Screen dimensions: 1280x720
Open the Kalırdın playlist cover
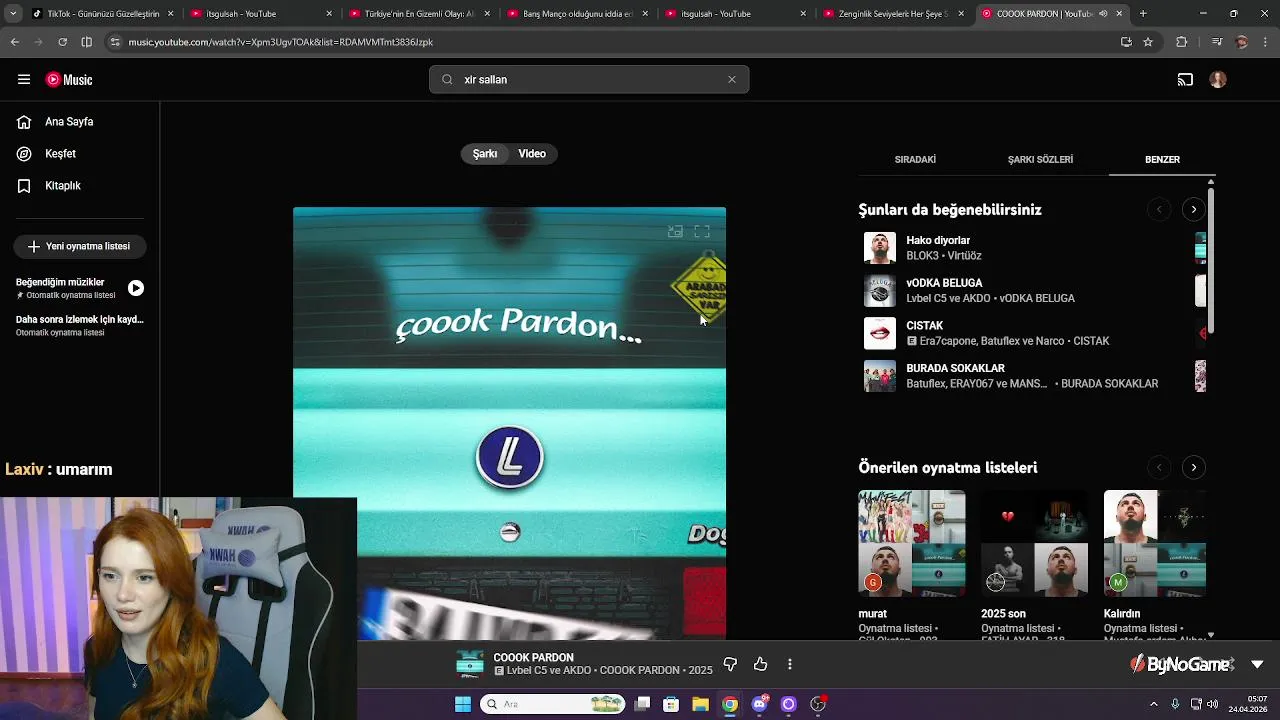point(1155,543)
